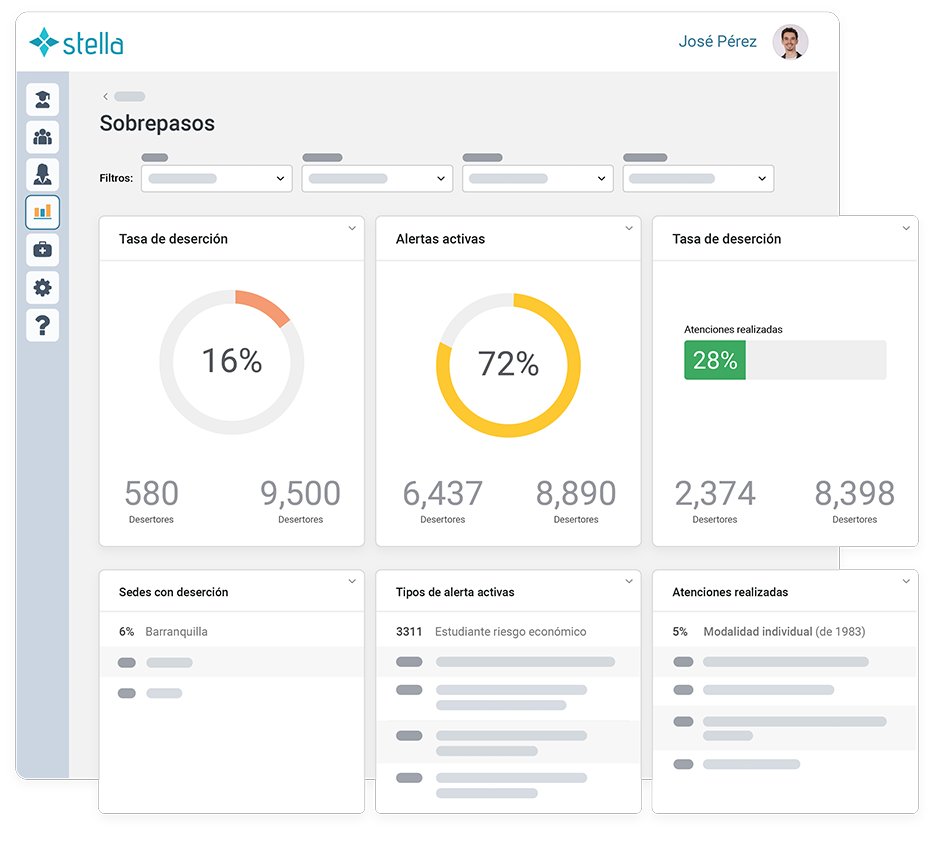The image size is (934, 850).
Task: Click the Atenciones realizadas progress label
Action: pos(733,329)
